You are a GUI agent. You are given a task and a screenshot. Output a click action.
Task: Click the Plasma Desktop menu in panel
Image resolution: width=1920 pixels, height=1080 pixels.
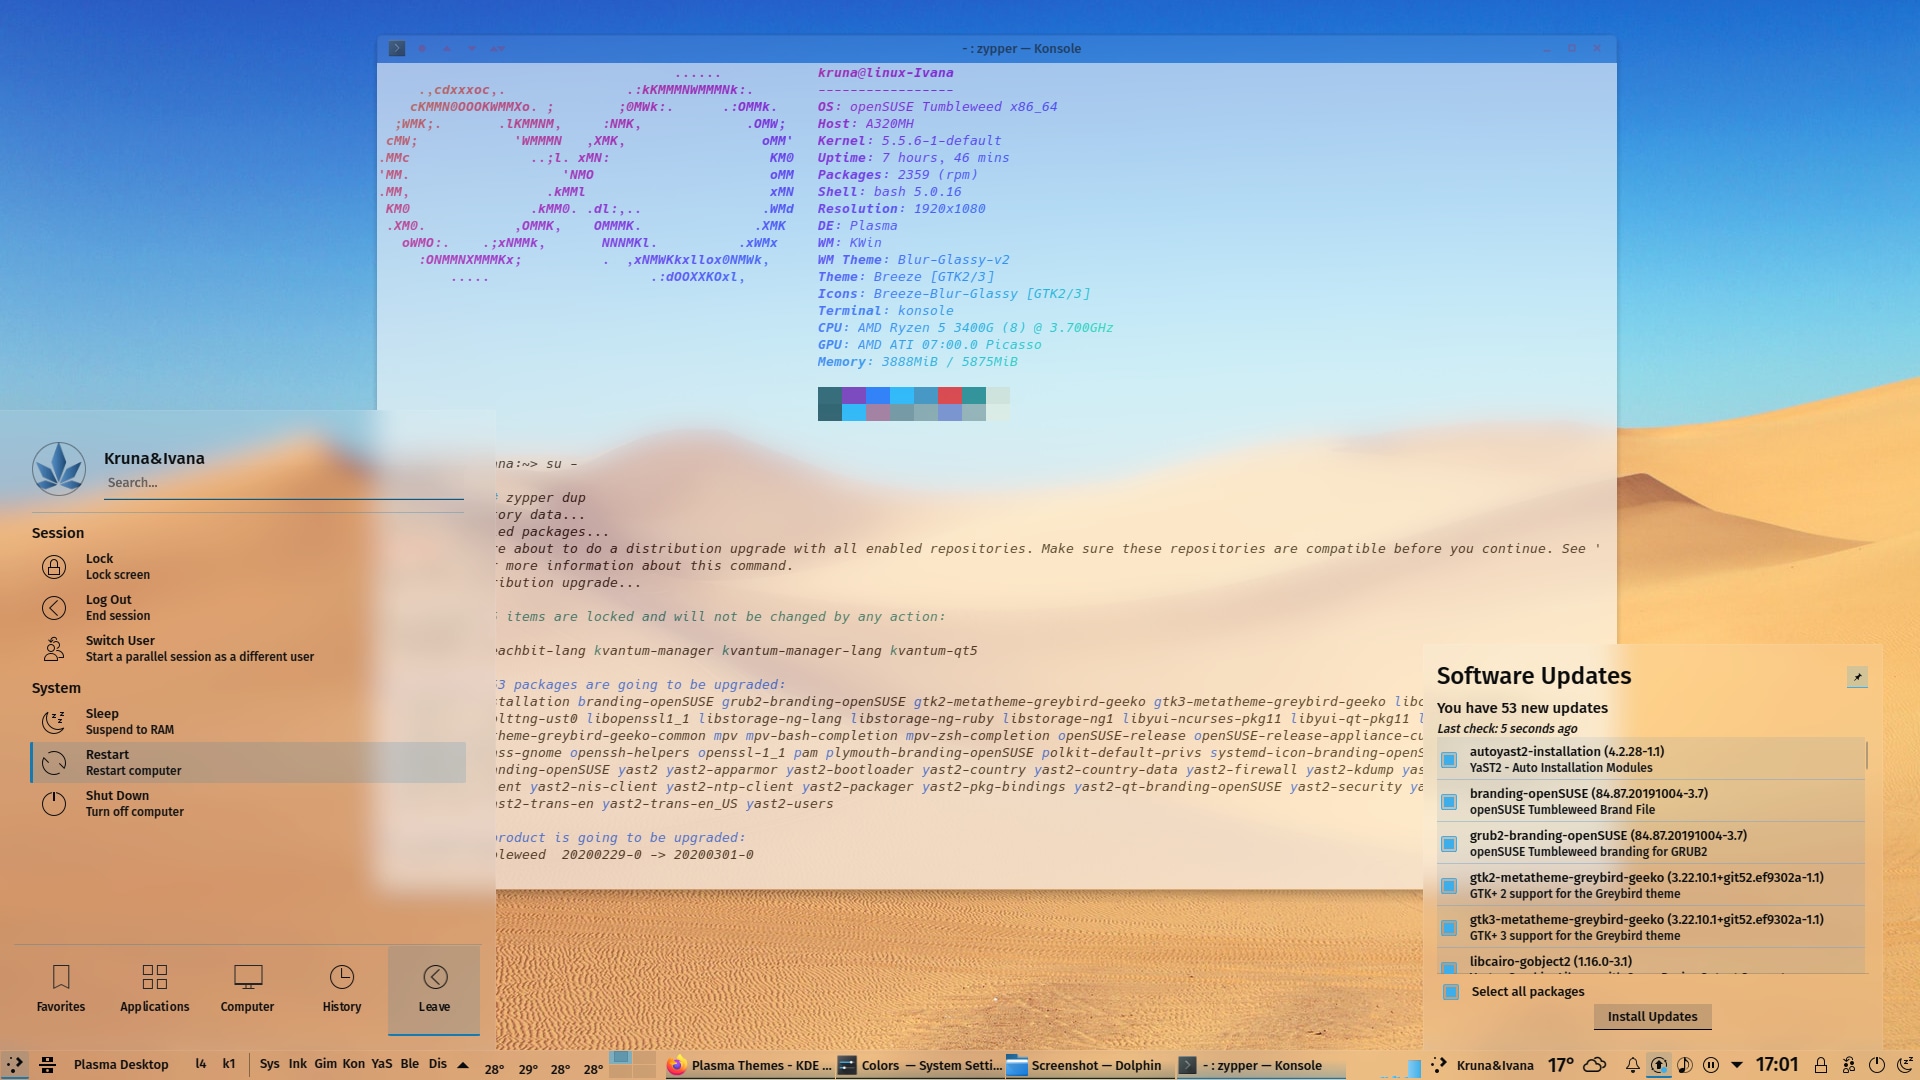pyautogui.click(x=121, y=1065)
